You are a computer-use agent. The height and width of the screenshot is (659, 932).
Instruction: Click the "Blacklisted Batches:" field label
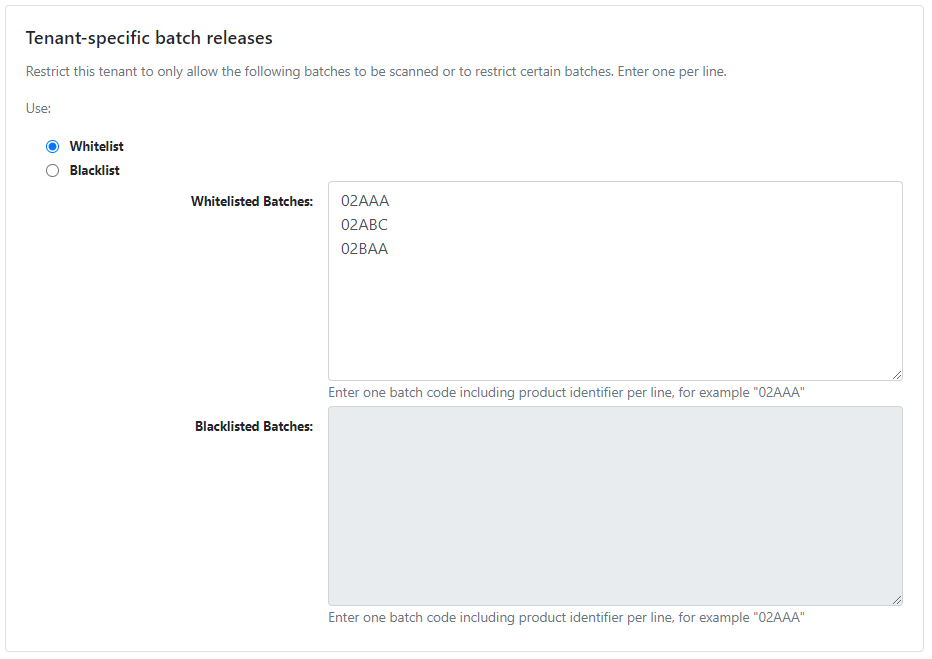tap(254, 427)
